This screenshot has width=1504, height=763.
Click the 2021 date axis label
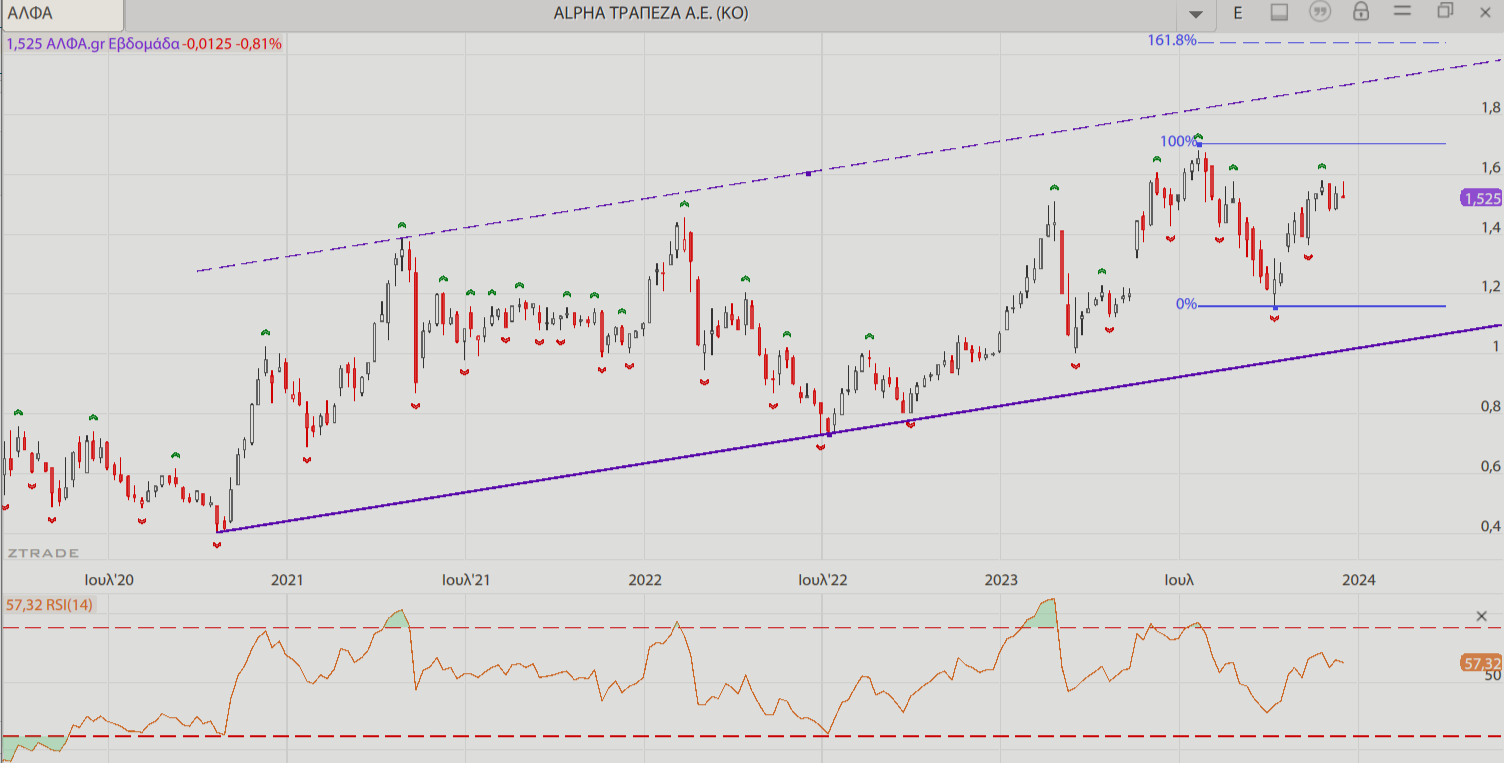[287, 580]
